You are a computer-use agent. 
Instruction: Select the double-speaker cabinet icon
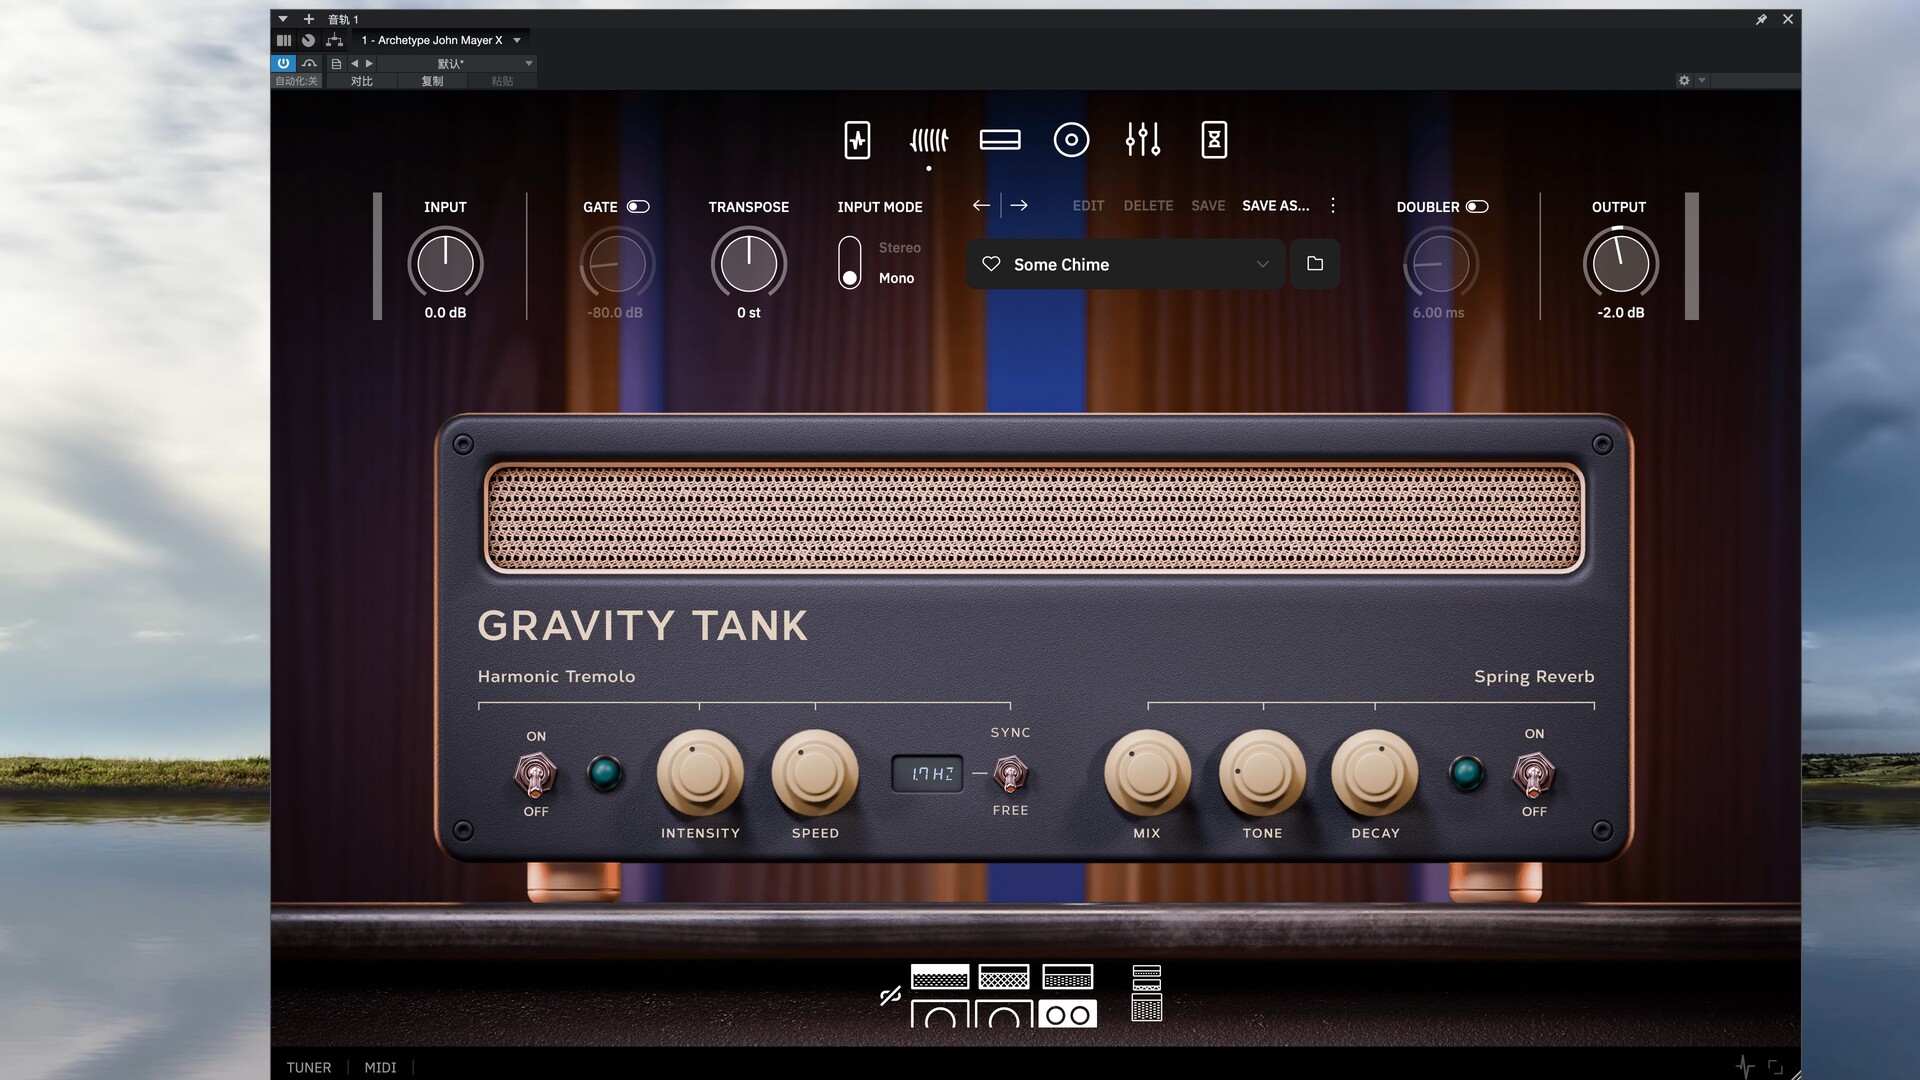tap(1067, 1014)
